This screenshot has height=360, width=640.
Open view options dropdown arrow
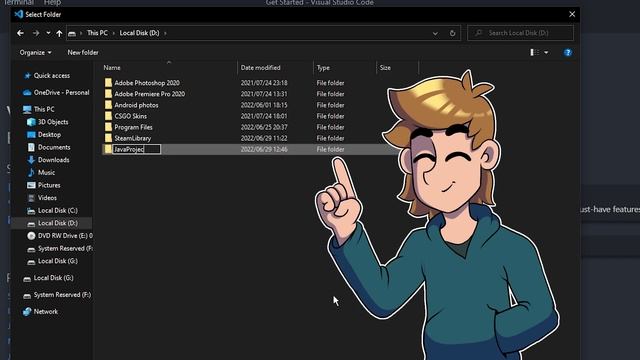[x=546, y=53]
